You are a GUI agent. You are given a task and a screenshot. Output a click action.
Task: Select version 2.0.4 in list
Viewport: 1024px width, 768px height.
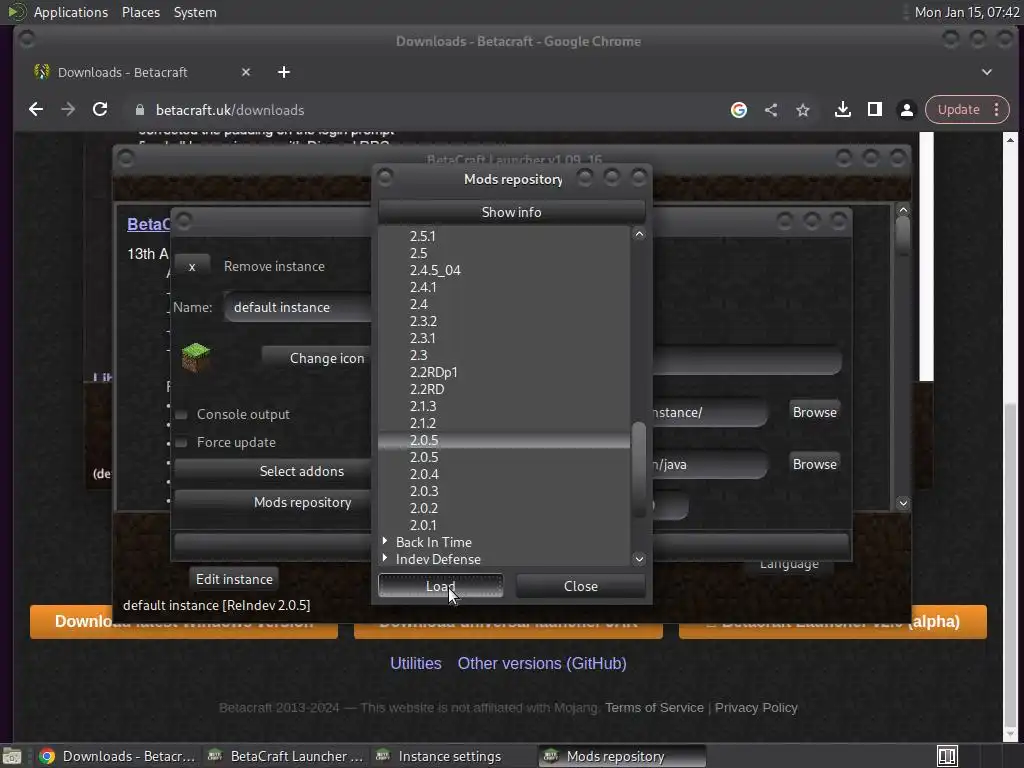click(x=424, y=473)
